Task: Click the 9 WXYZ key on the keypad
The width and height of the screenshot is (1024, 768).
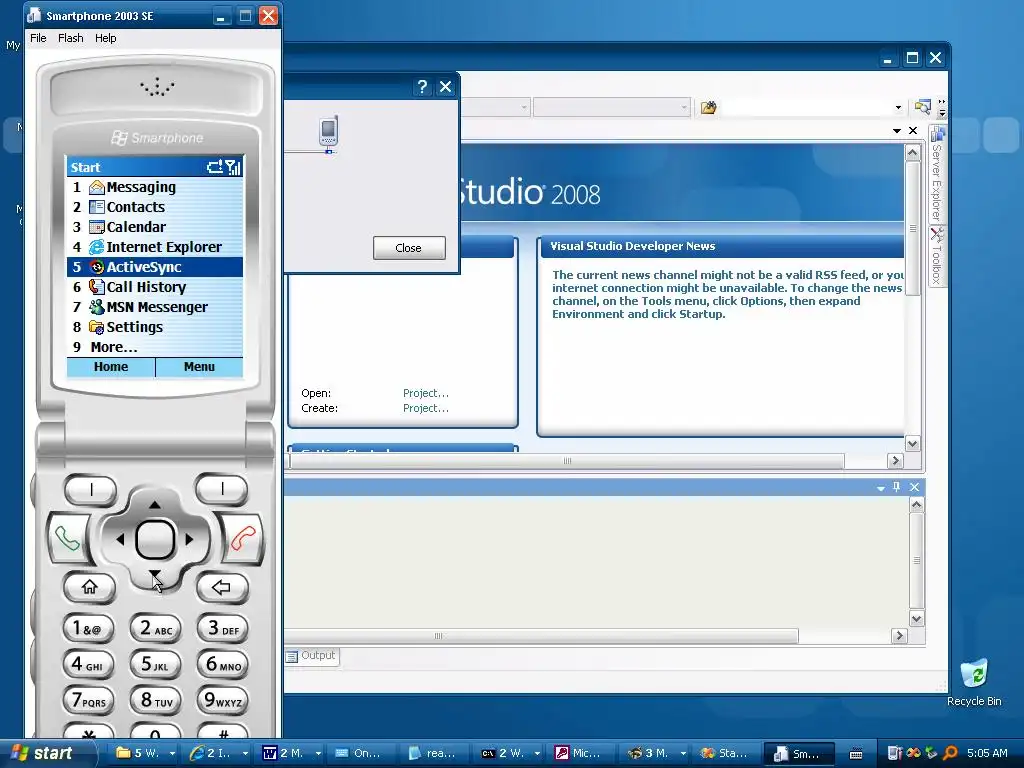Action: click(223, 700)
